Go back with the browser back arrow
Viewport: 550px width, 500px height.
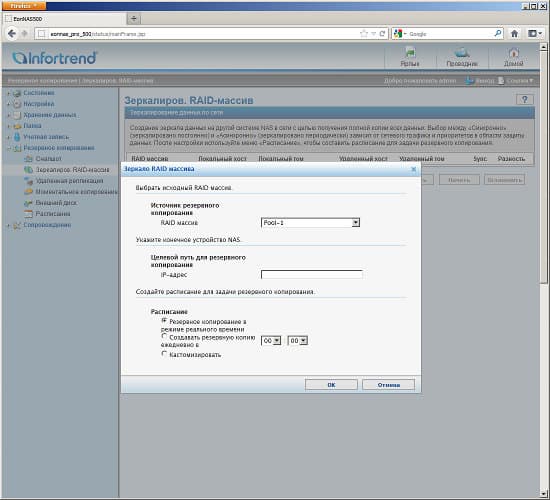(12, 34)
